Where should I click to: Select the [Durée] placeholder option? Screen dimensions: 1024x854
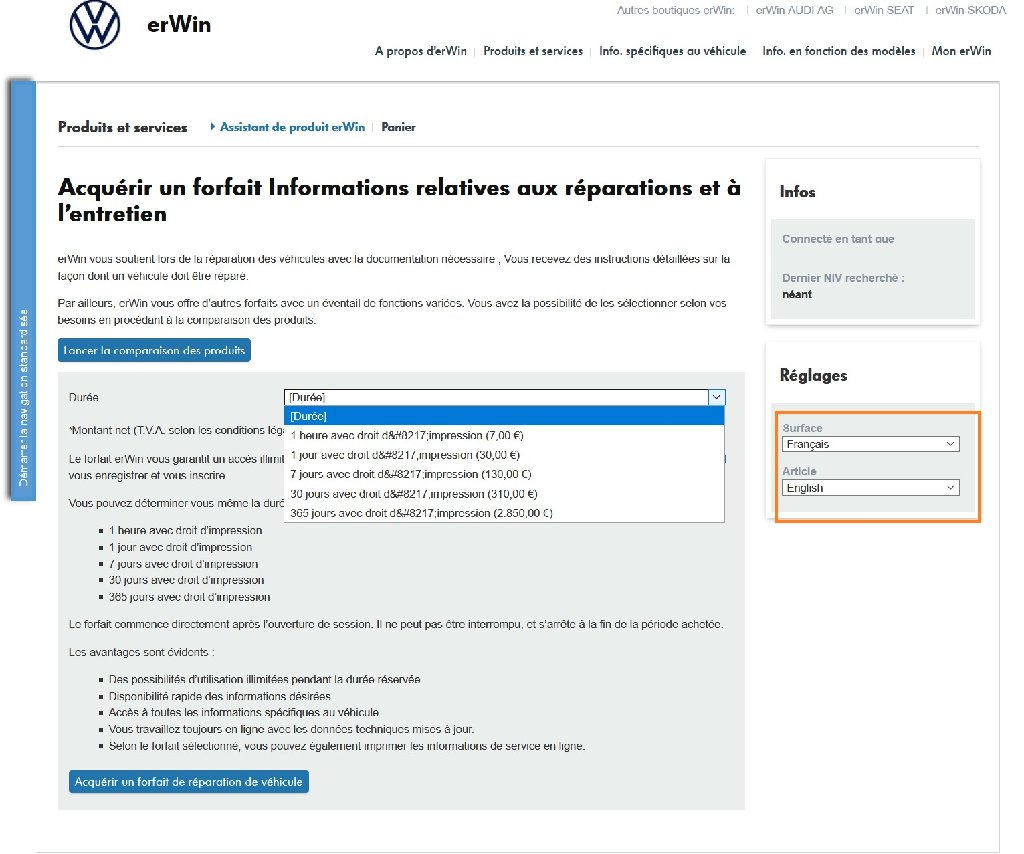[504, 416]
